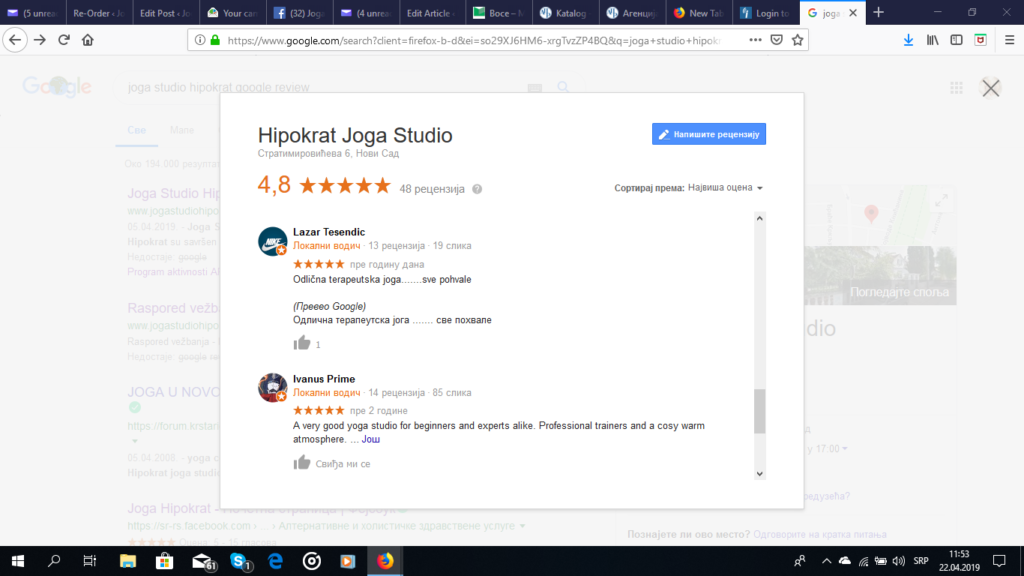Switch to the Login tab
This screenshot has height=576, width=1024.
[765, 12]
